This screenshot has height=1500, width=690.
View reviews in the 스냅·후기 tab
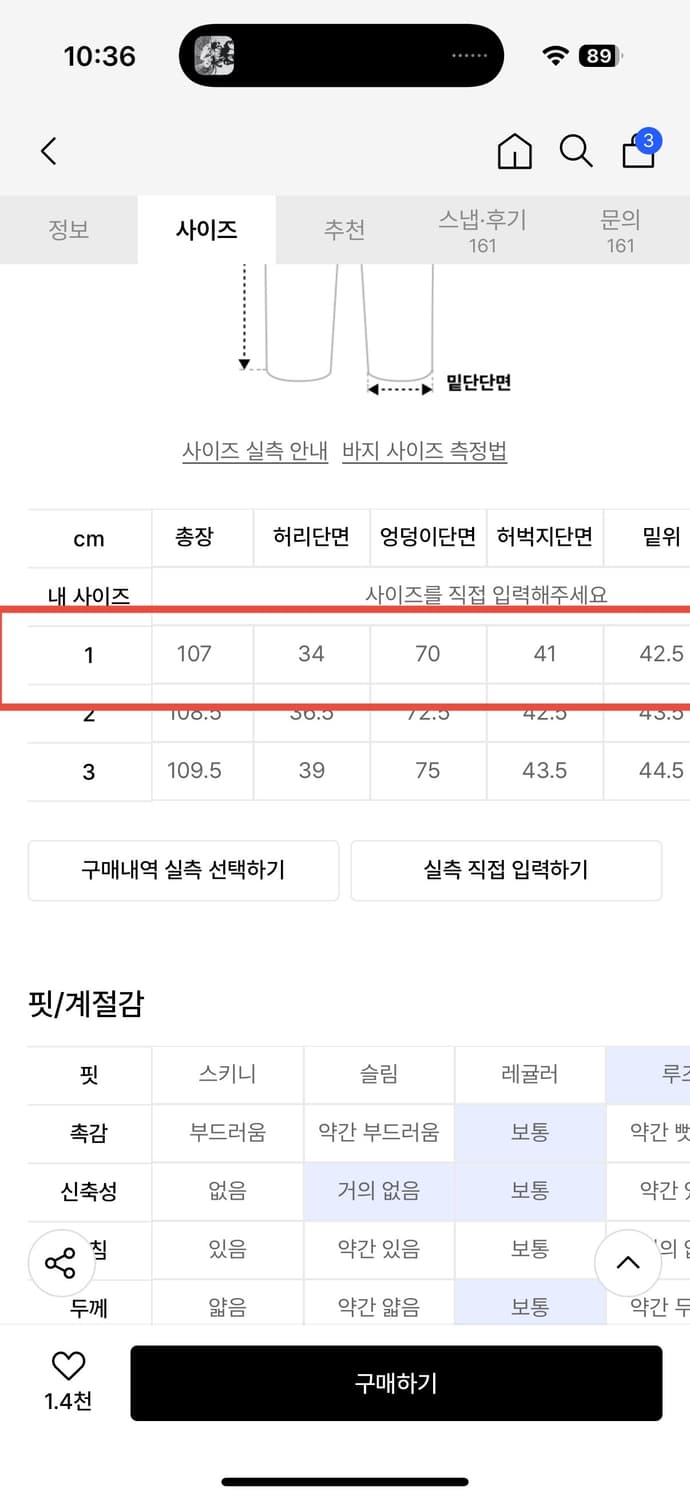(x=483, y=229)
